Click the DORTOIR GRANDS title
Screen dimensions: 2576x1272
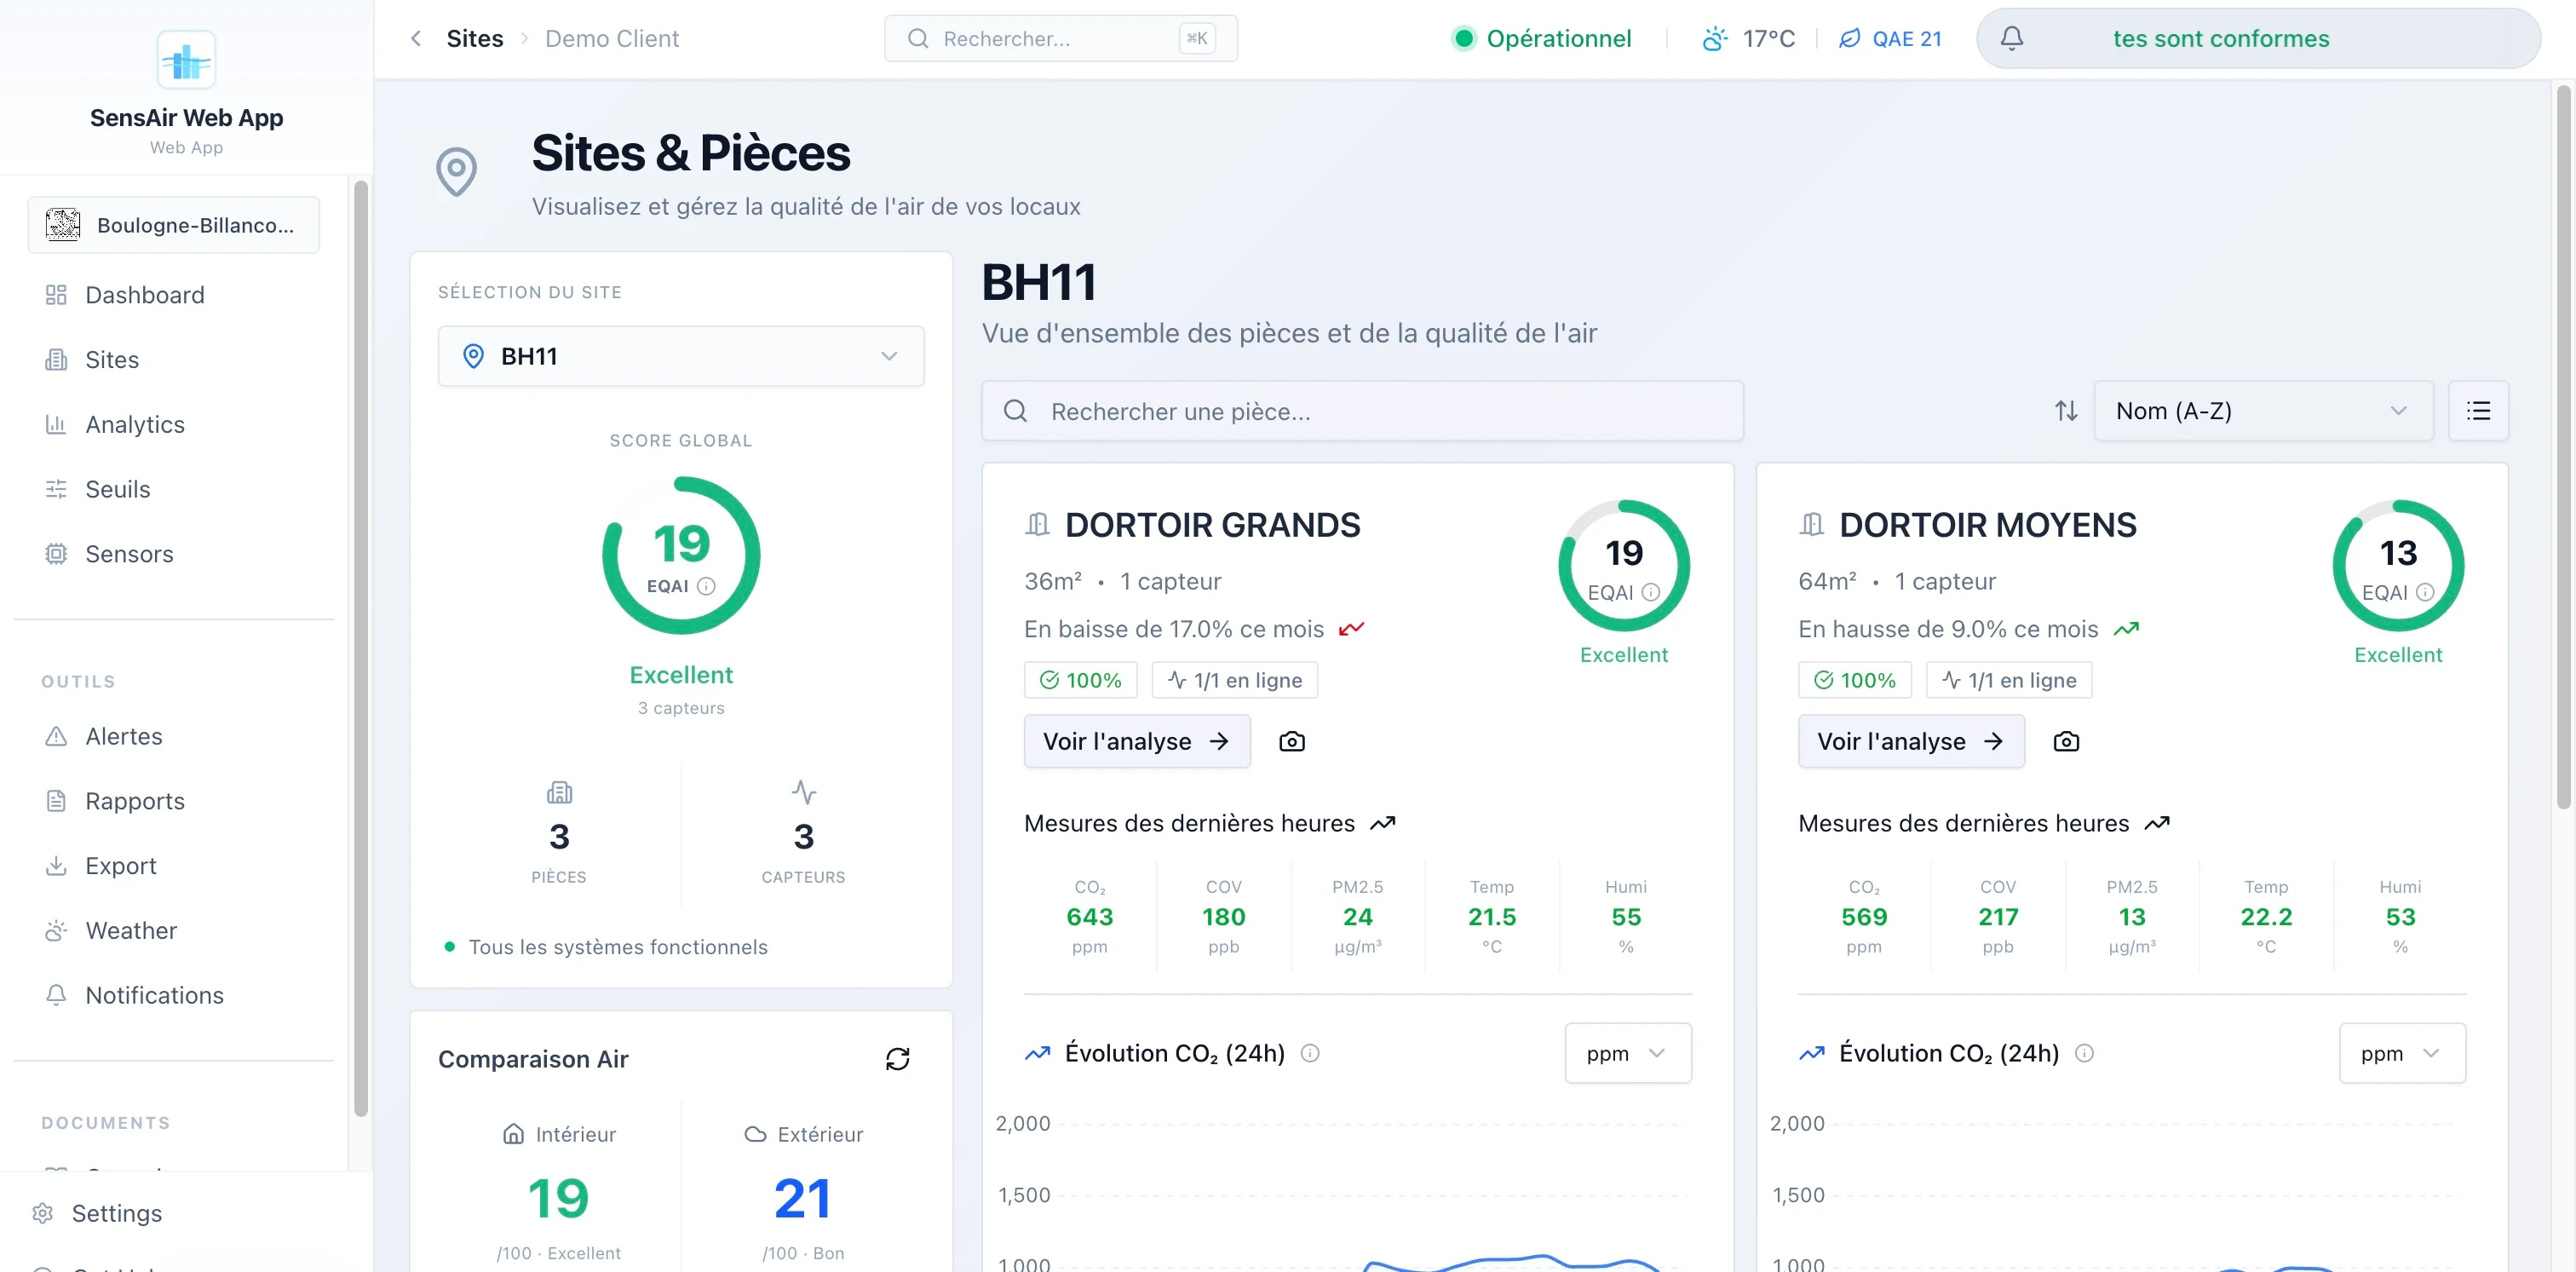point(1212,526)
